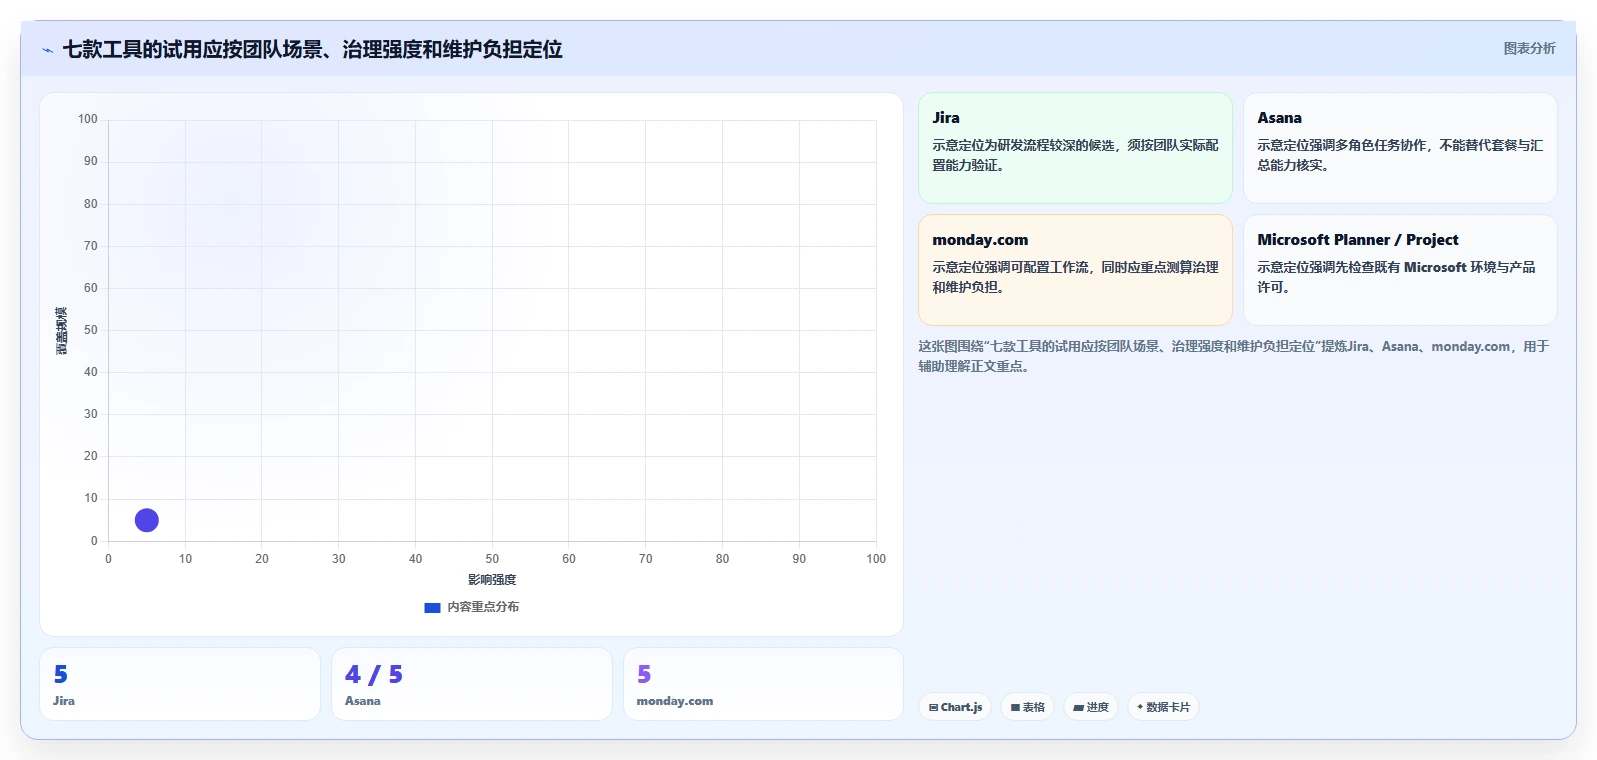Open the monday.com card

pos(1075,270)
